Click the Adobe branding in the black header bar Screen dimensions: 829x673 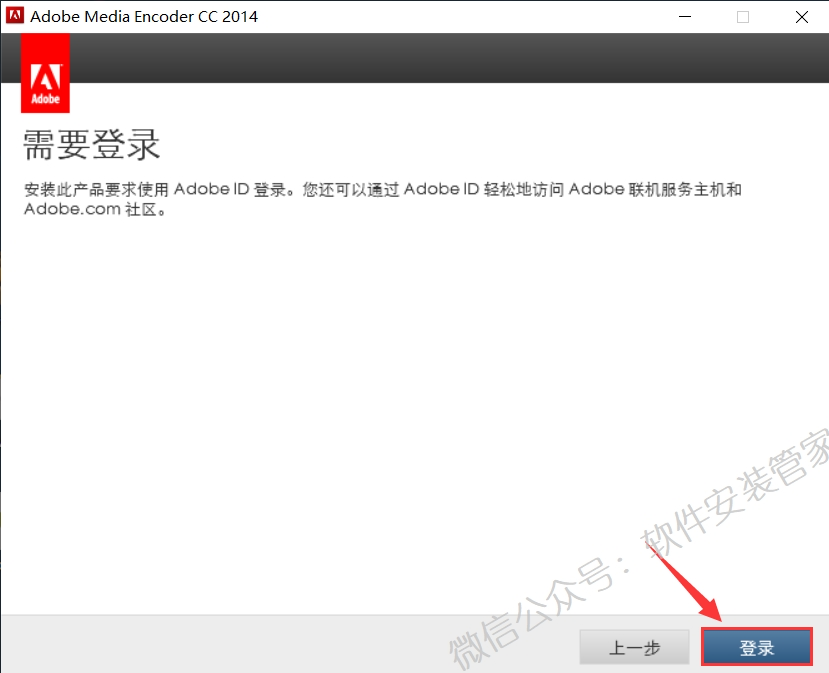[45, 72]
